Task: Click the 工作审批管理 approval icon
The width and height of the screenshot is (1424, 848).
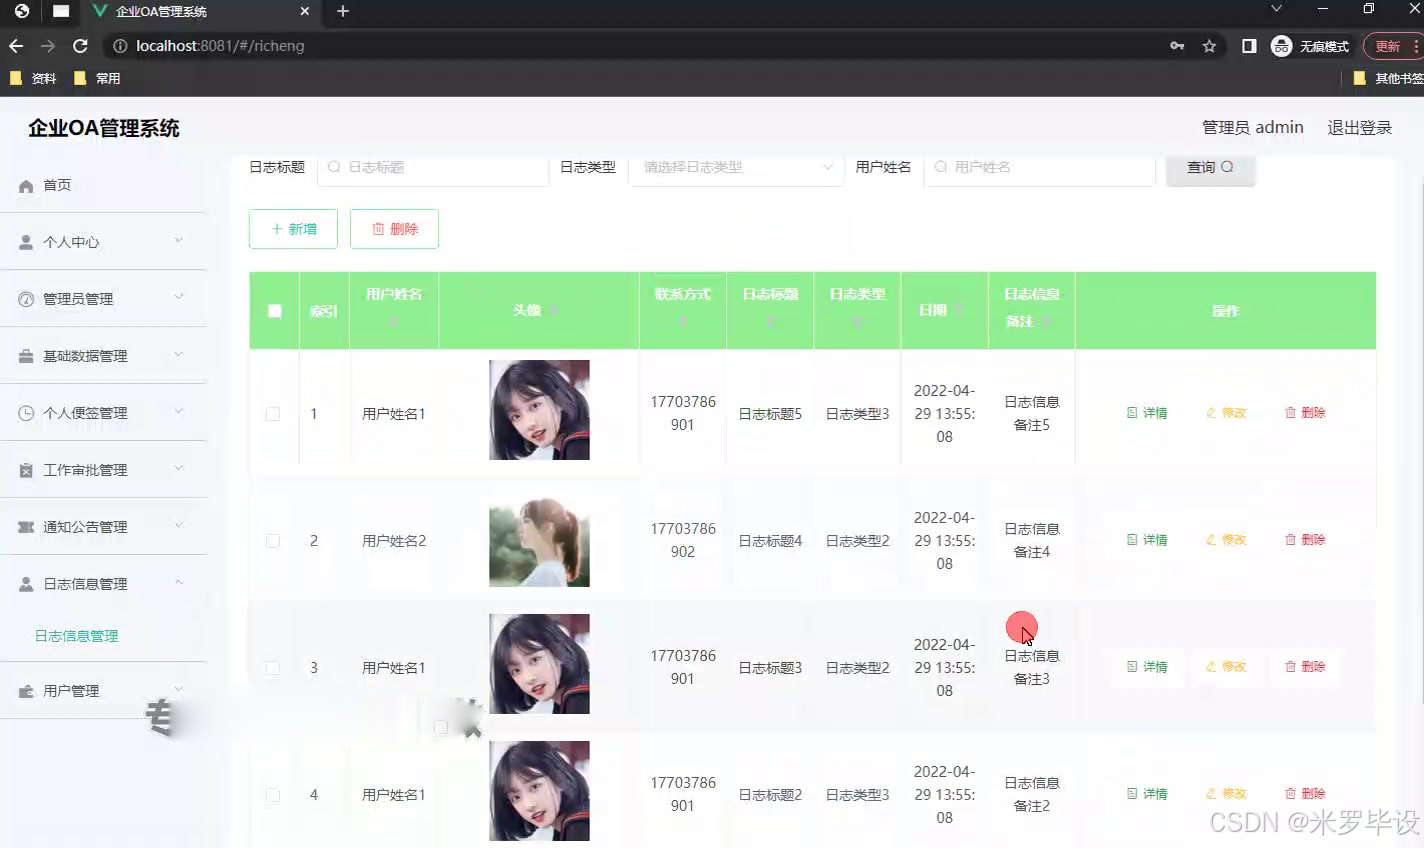Action: coord(28,469)
